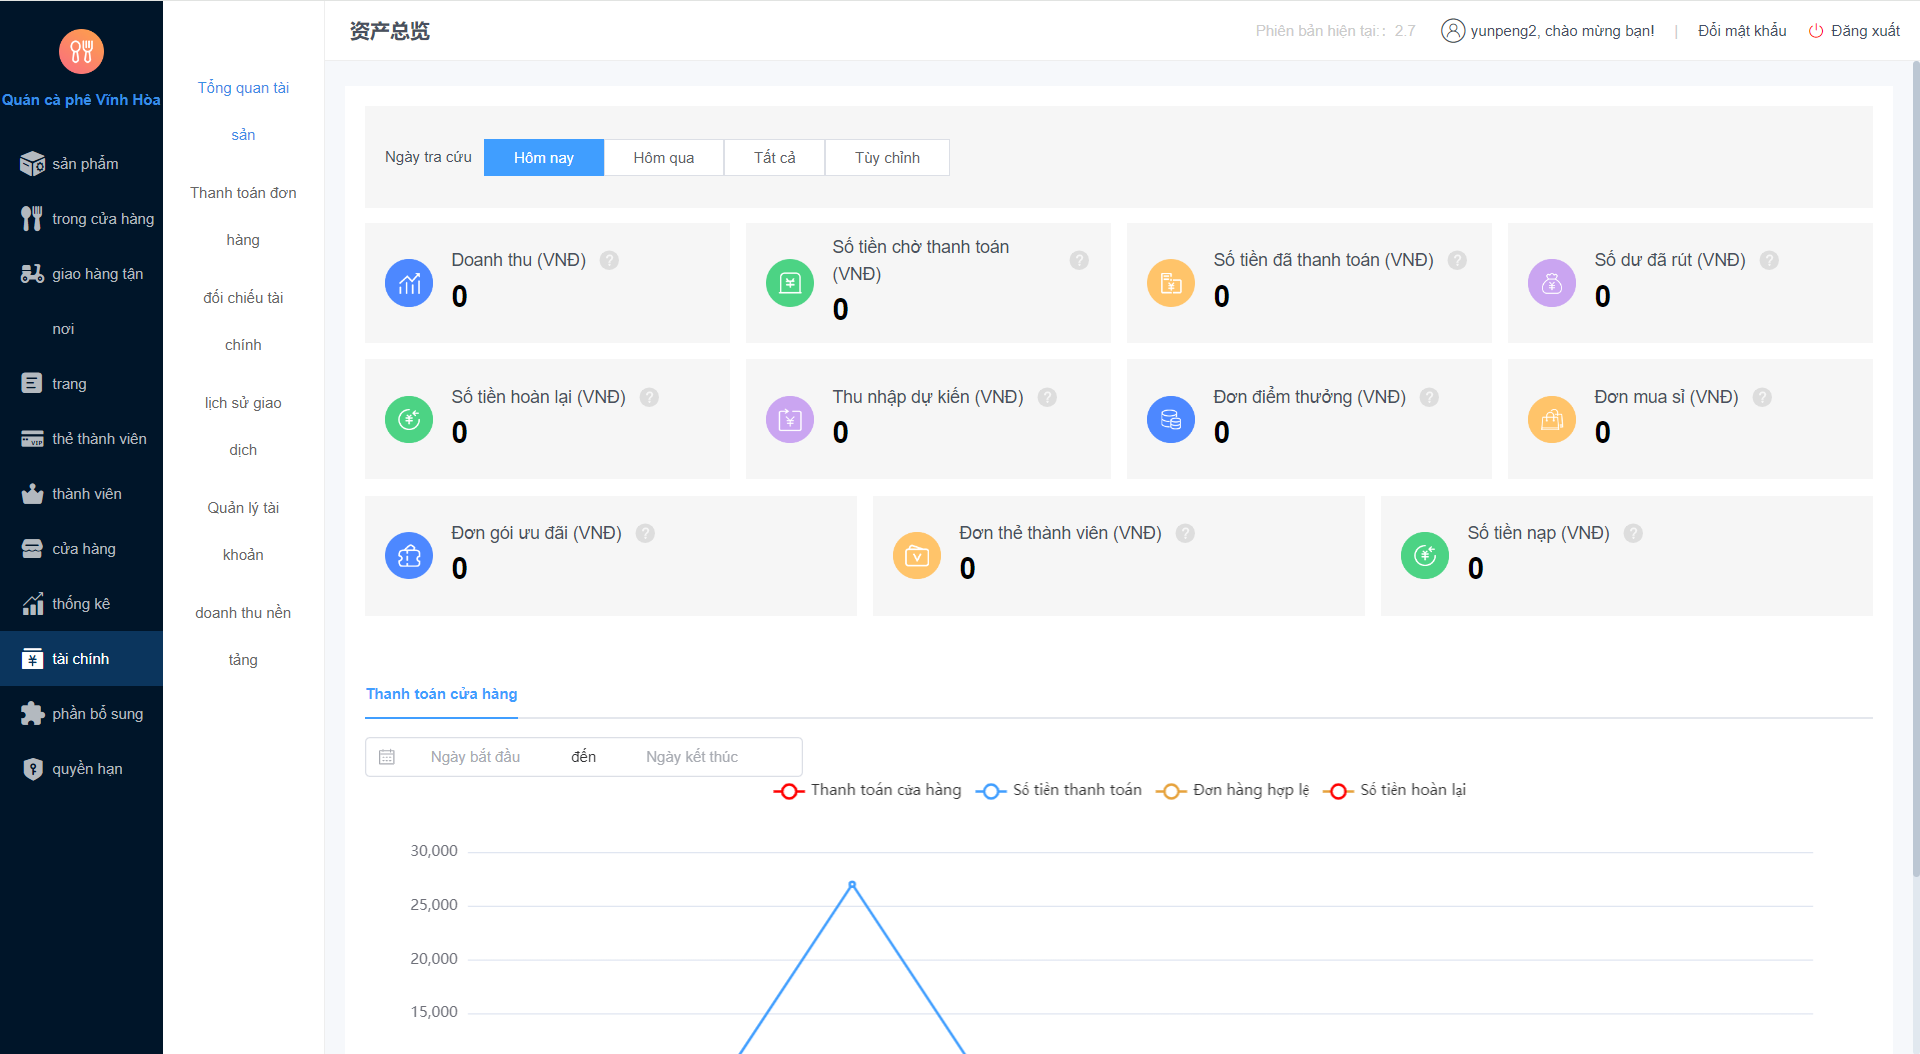This screenshot has width=1920, height=1054.
Task: Click help icon next to Số dư đã rút
Action: pyautogui.click(x=1769, y=260)
